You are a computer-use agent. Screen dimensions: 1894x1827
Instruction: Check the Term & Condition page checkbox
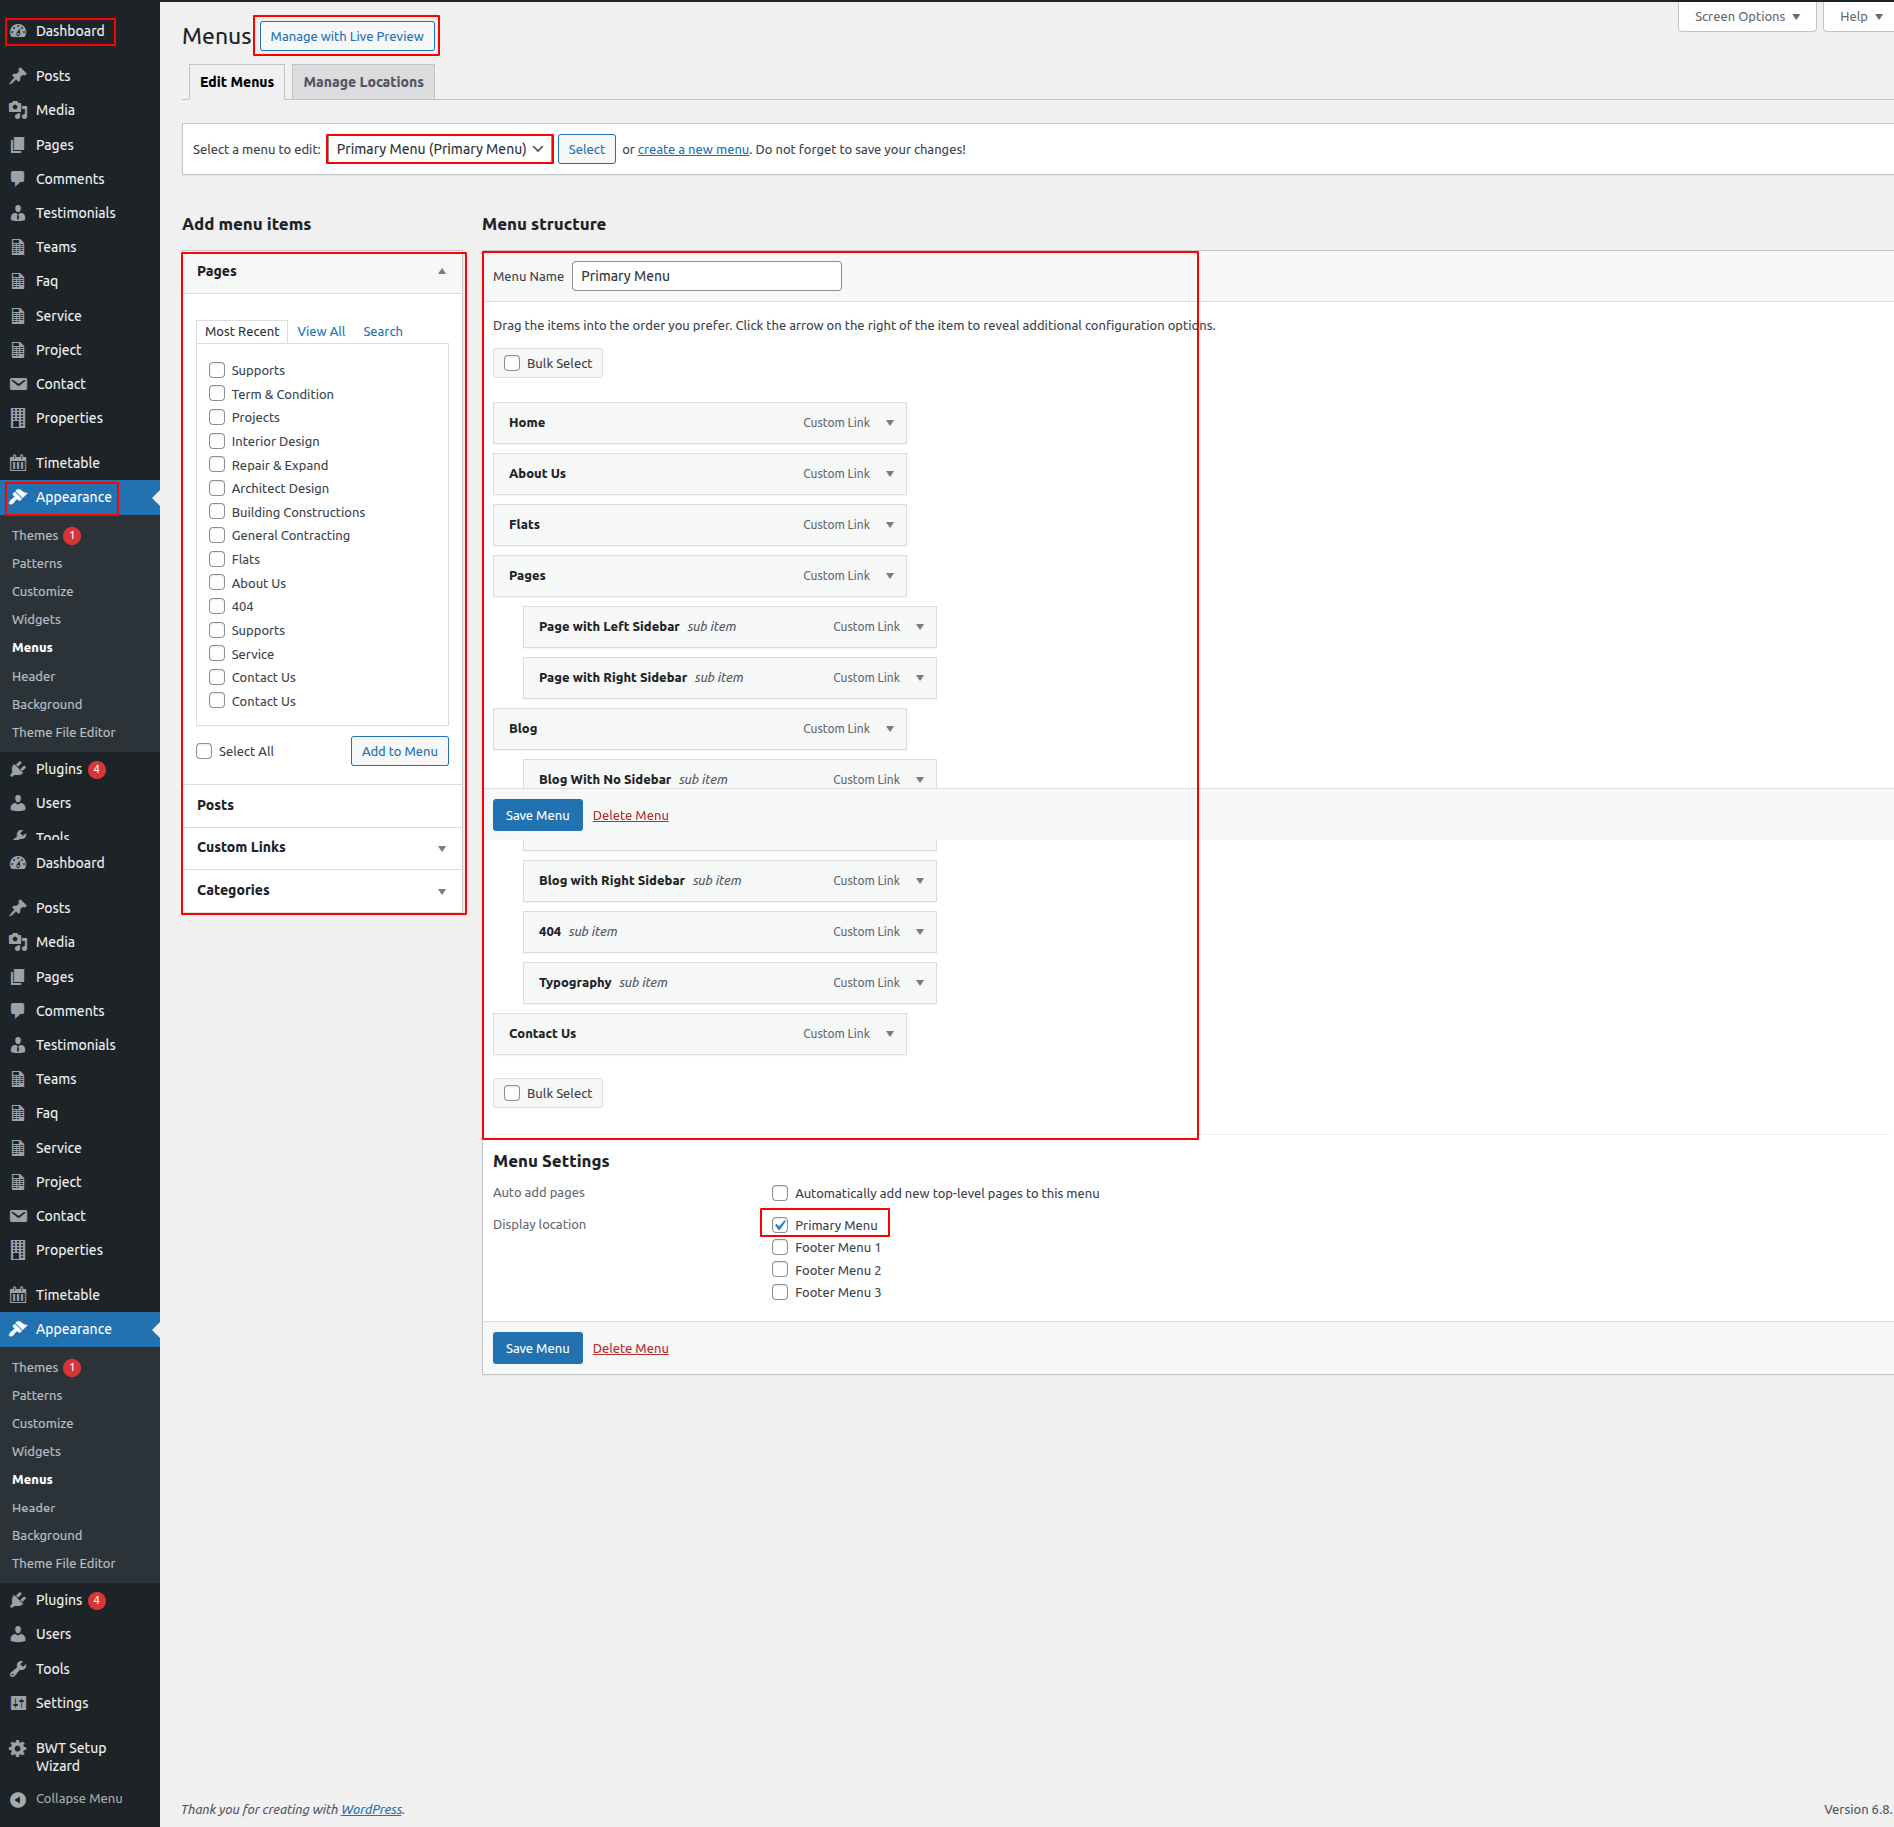[x=217, y=394]
